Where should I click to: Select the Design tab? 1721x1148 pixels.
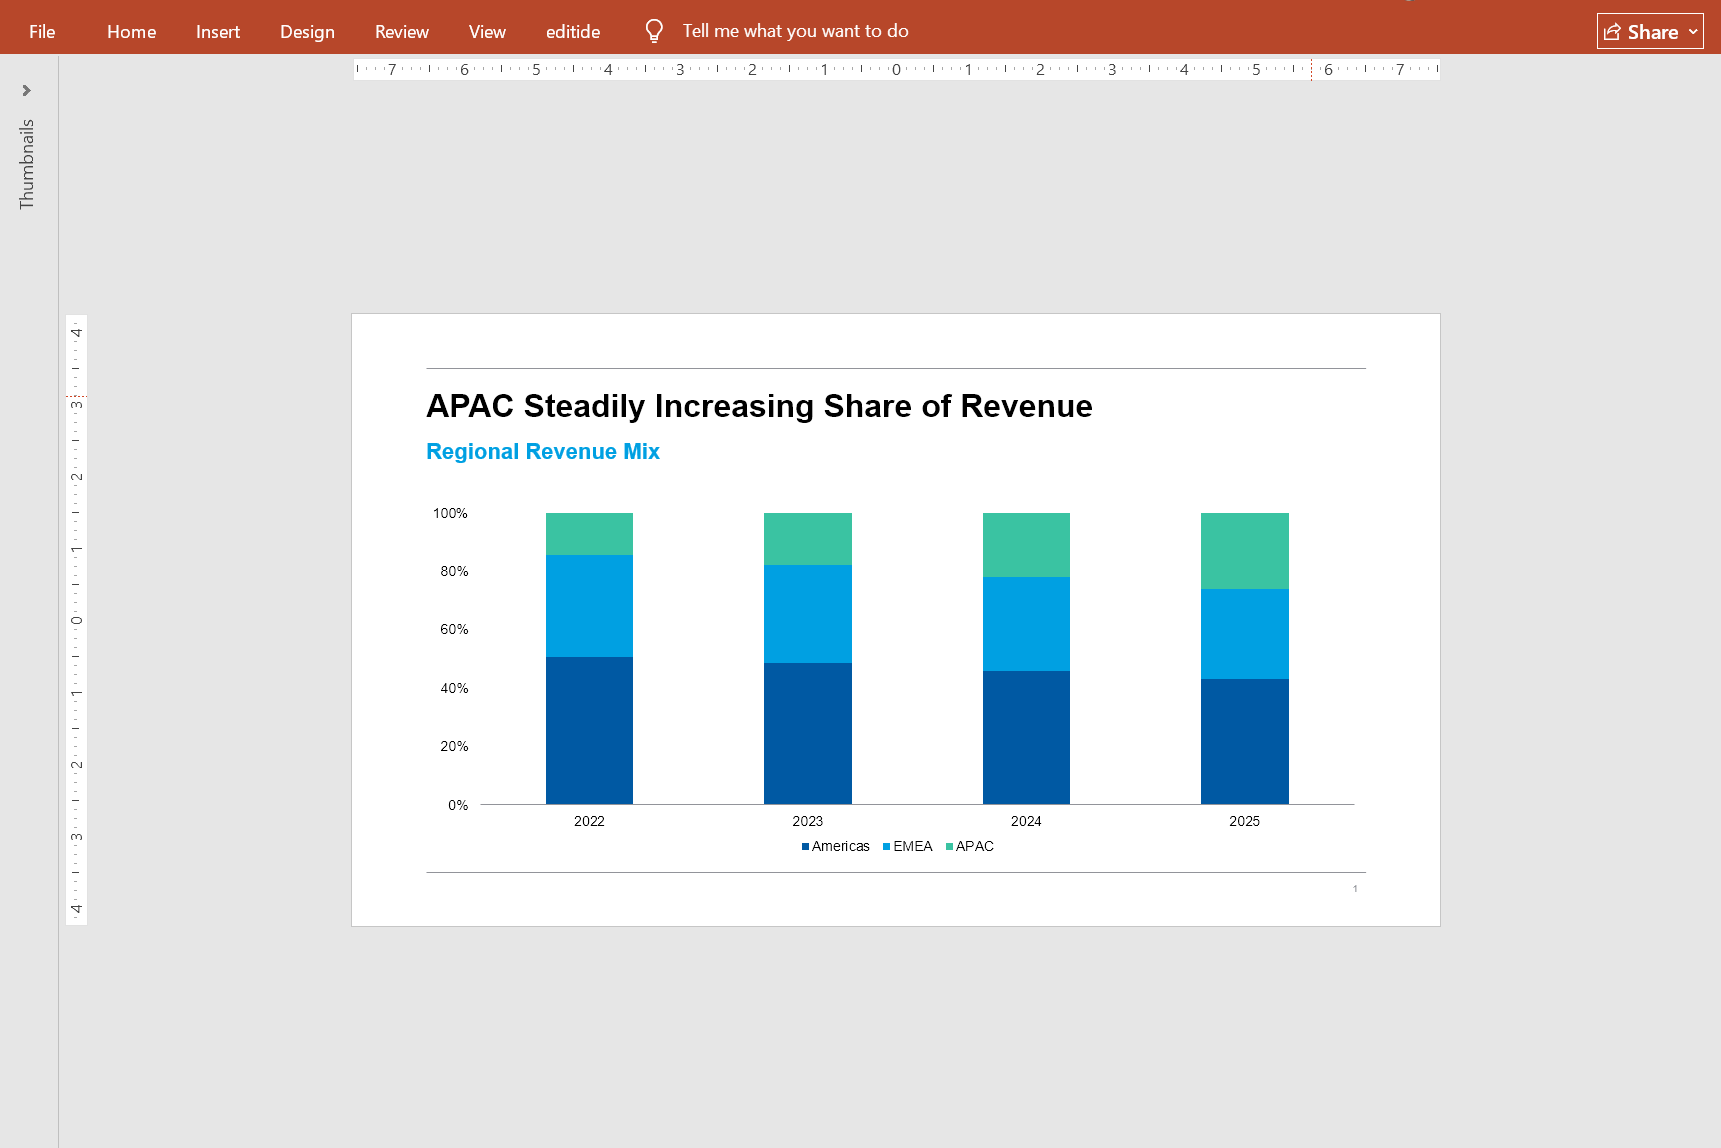(307, 31)
